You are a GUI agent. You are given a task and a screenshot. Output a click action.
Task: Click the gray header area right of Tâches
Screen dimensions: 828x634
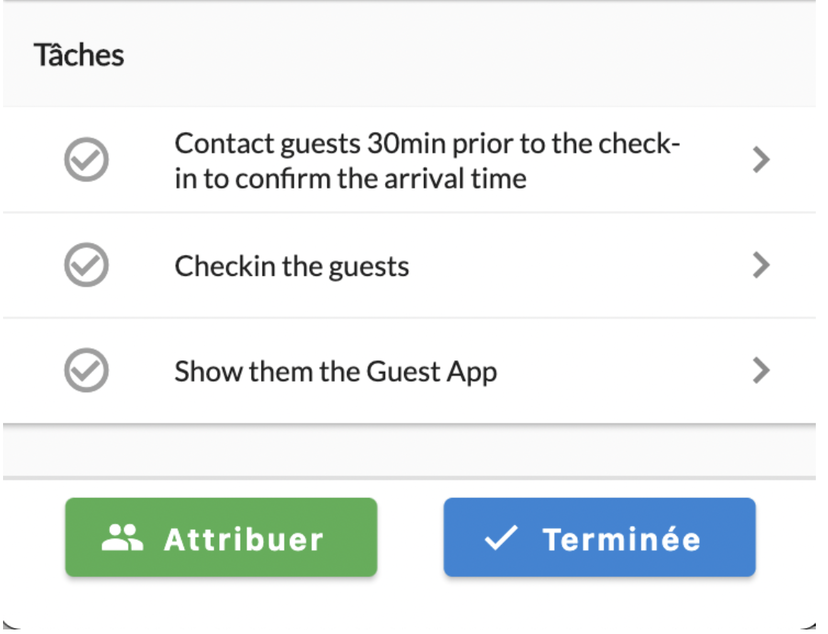[470, 55]
